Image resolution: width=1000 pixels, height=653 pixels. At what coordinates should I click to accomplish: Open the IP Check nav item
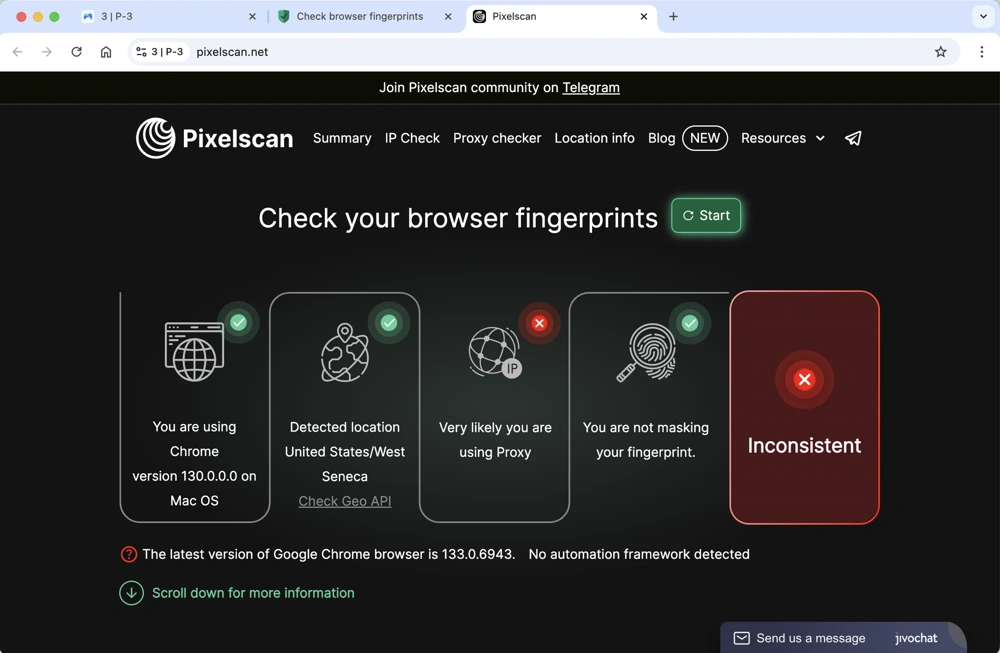click(412, 138)
